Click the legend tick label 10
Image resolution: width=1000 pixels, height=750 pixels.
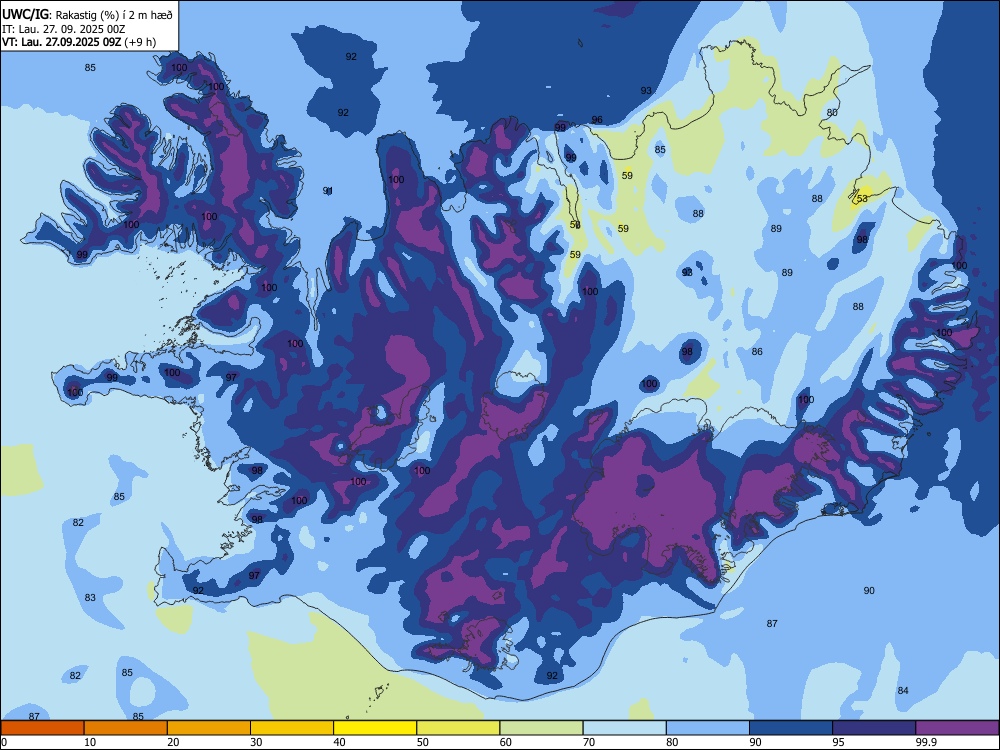click(90, 742)
